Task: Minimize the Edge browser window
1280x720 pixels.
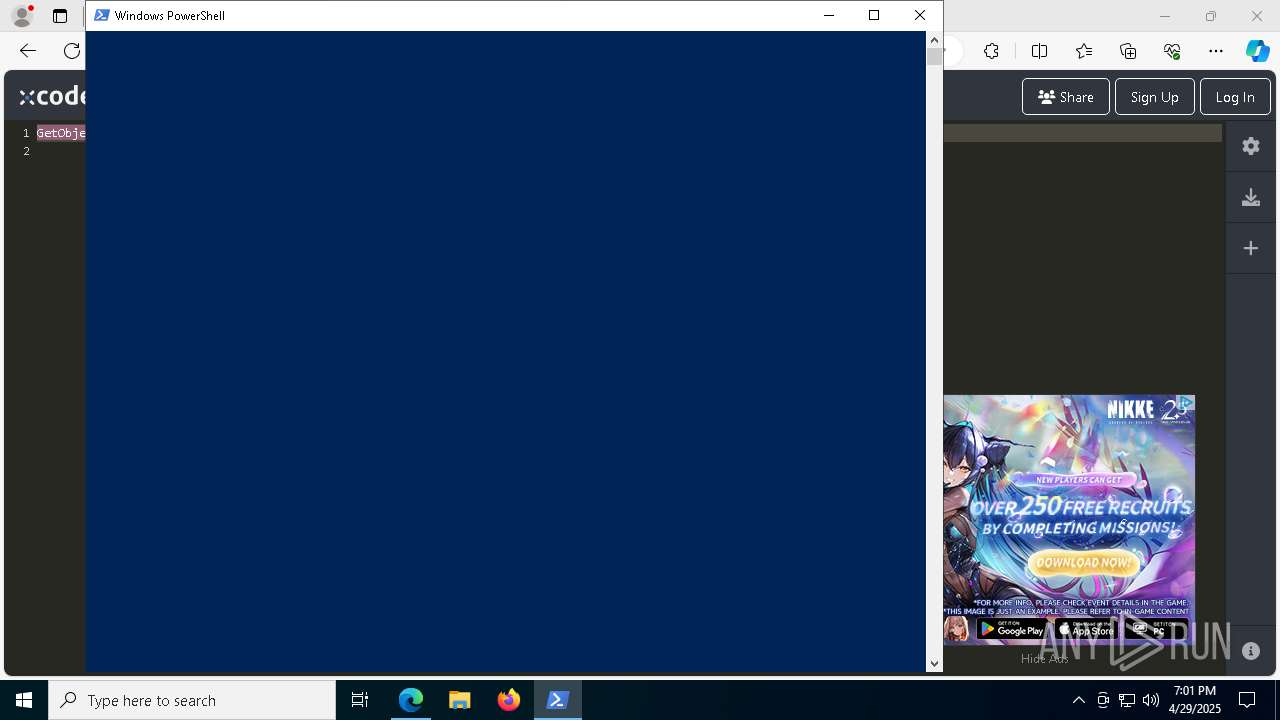Action: pos(1164,16)
